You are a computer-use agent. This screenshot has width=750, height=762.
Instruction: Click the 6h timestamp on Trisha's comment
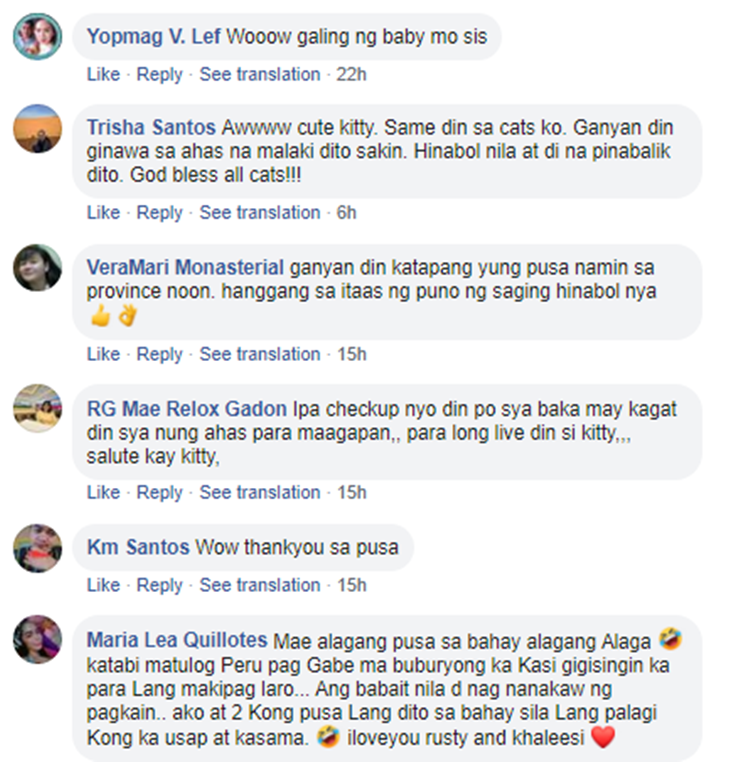pos(347,213)
